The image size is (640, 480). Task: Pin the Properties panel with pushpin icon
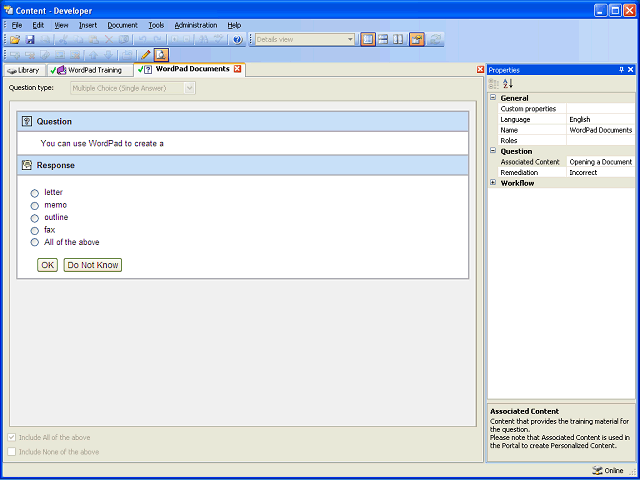pyautogui.click(x=621, y=70)
